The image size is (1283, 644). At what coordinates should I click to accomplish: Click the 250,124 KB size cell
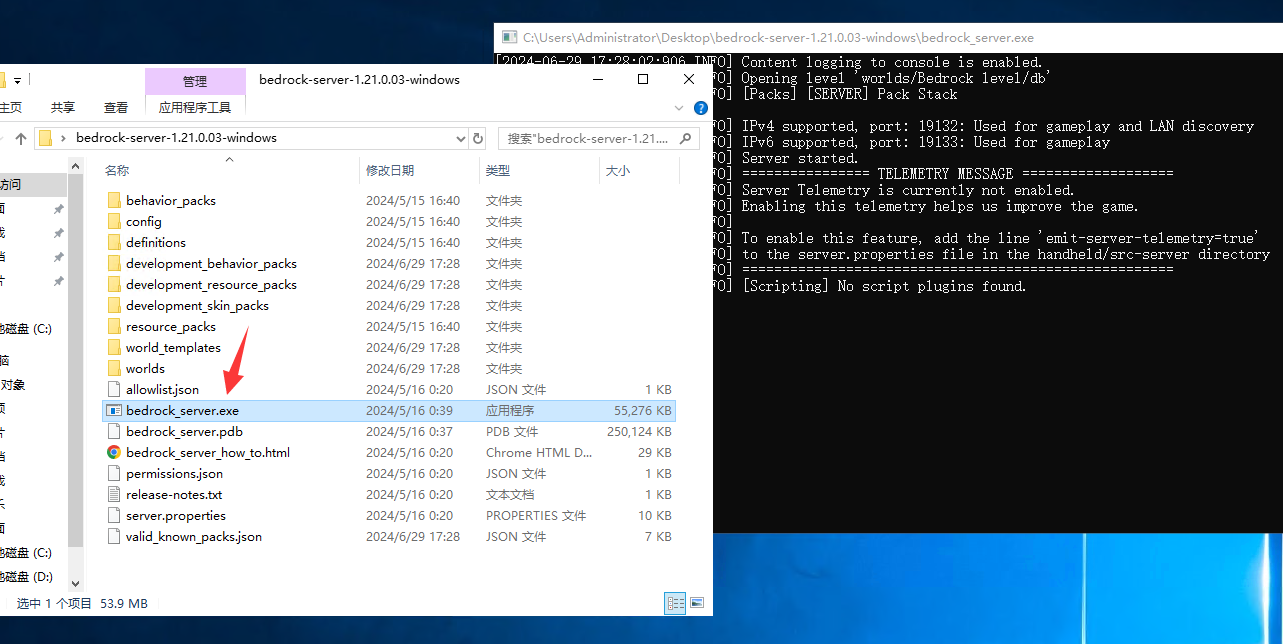(x=639, y=431)
